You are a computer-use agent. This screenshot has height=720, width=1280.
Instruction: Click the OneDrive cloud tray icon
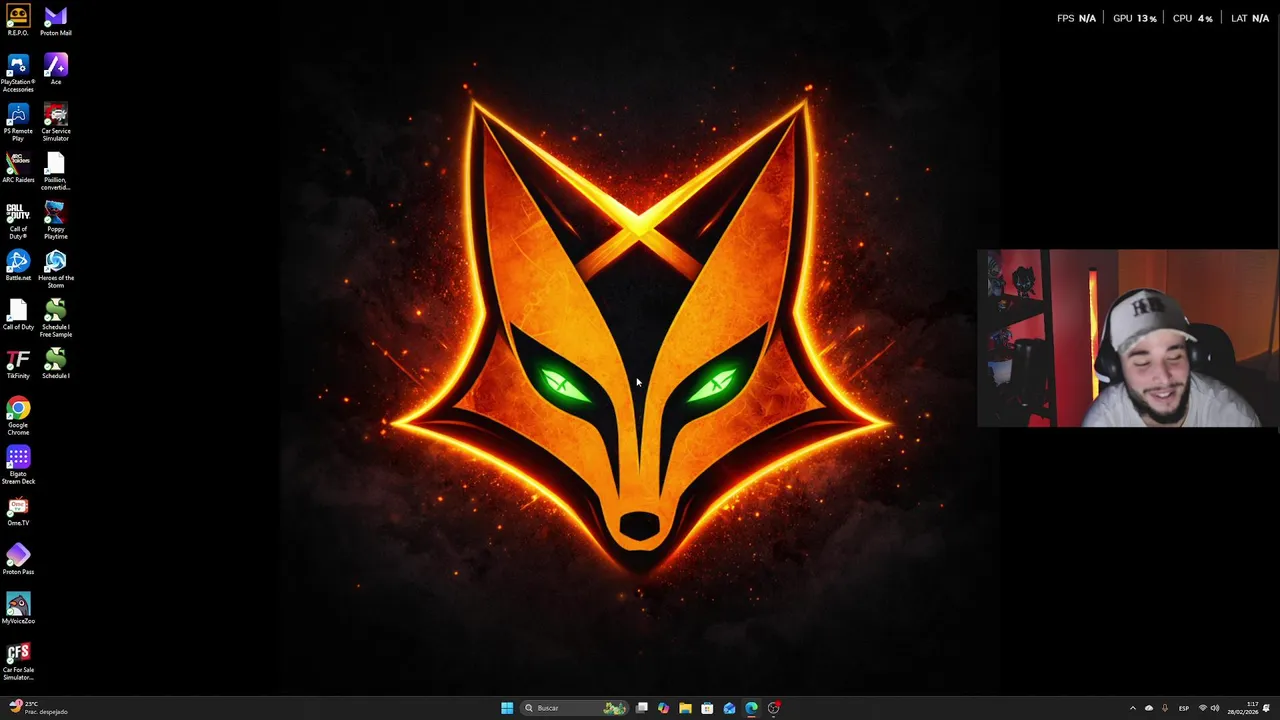(1148, 708)
